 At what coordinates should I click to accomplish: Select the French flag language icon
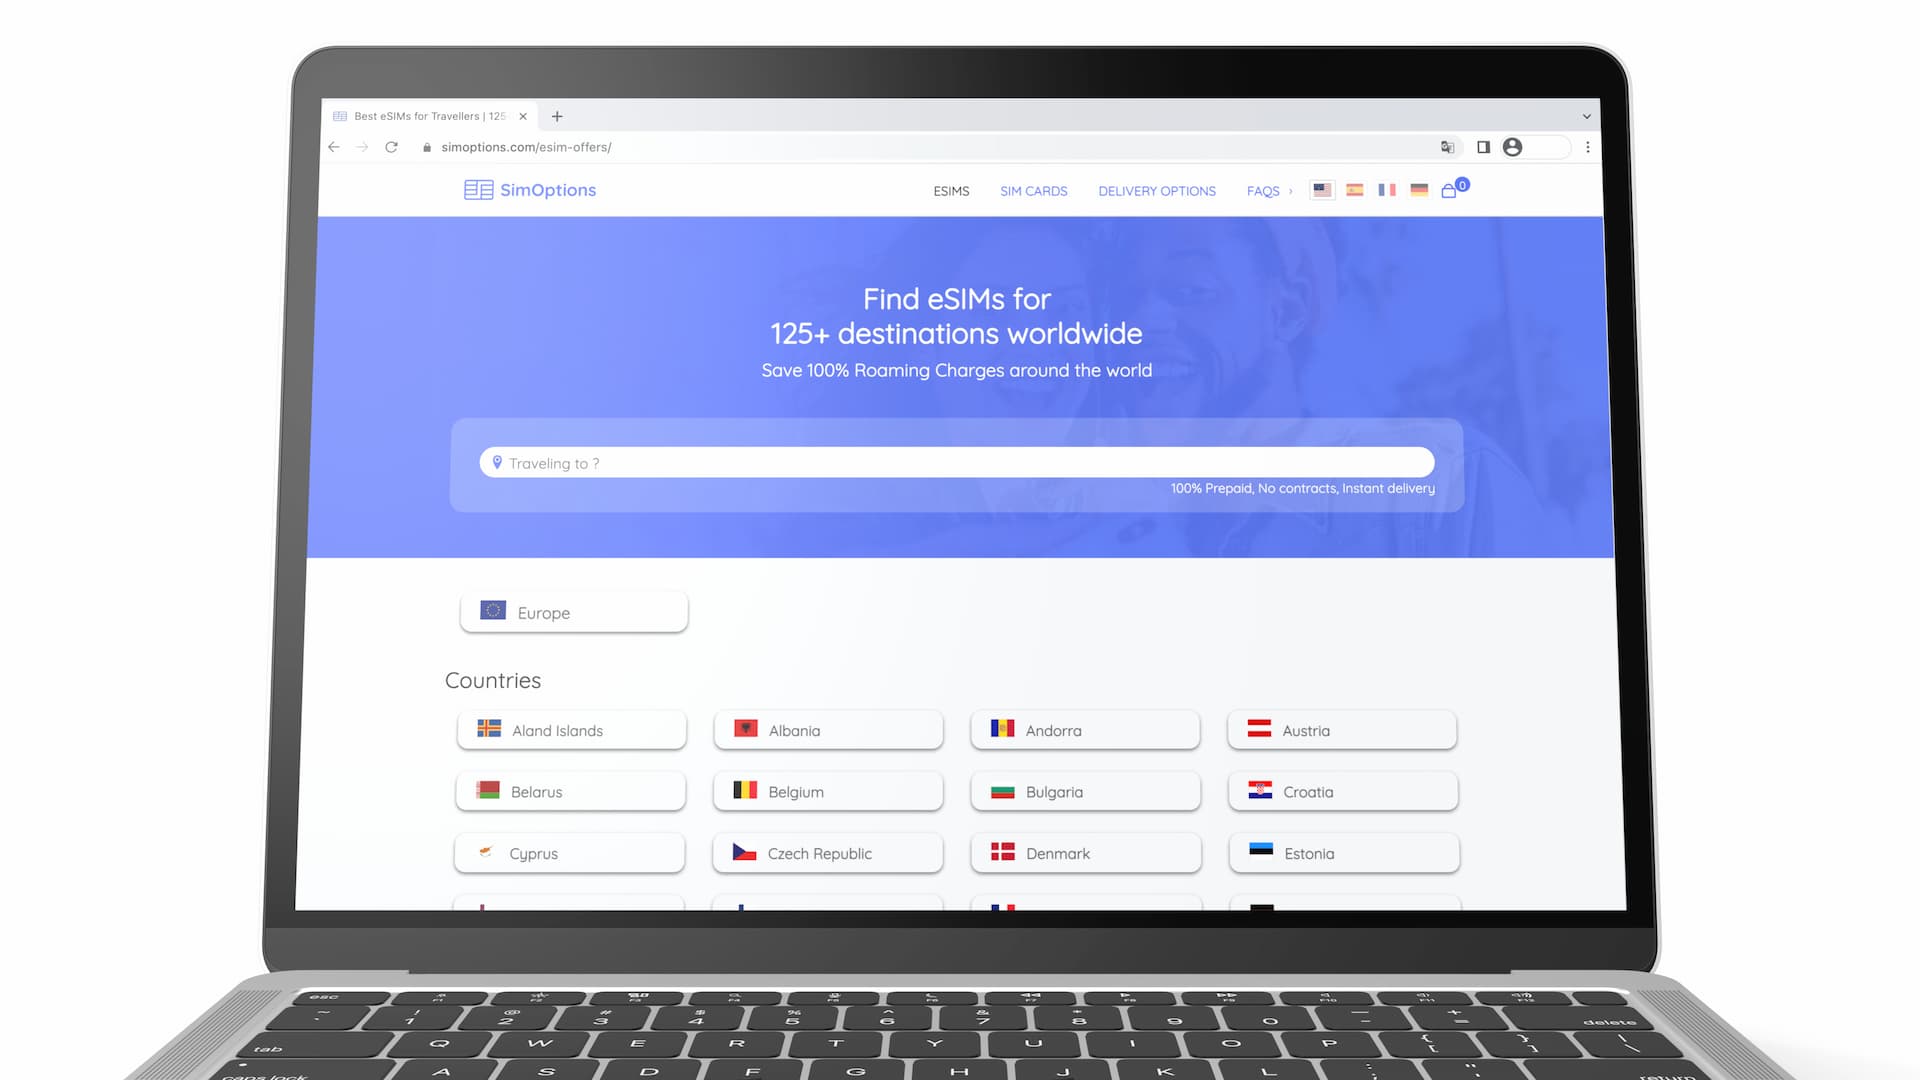tap(1385, 189)
